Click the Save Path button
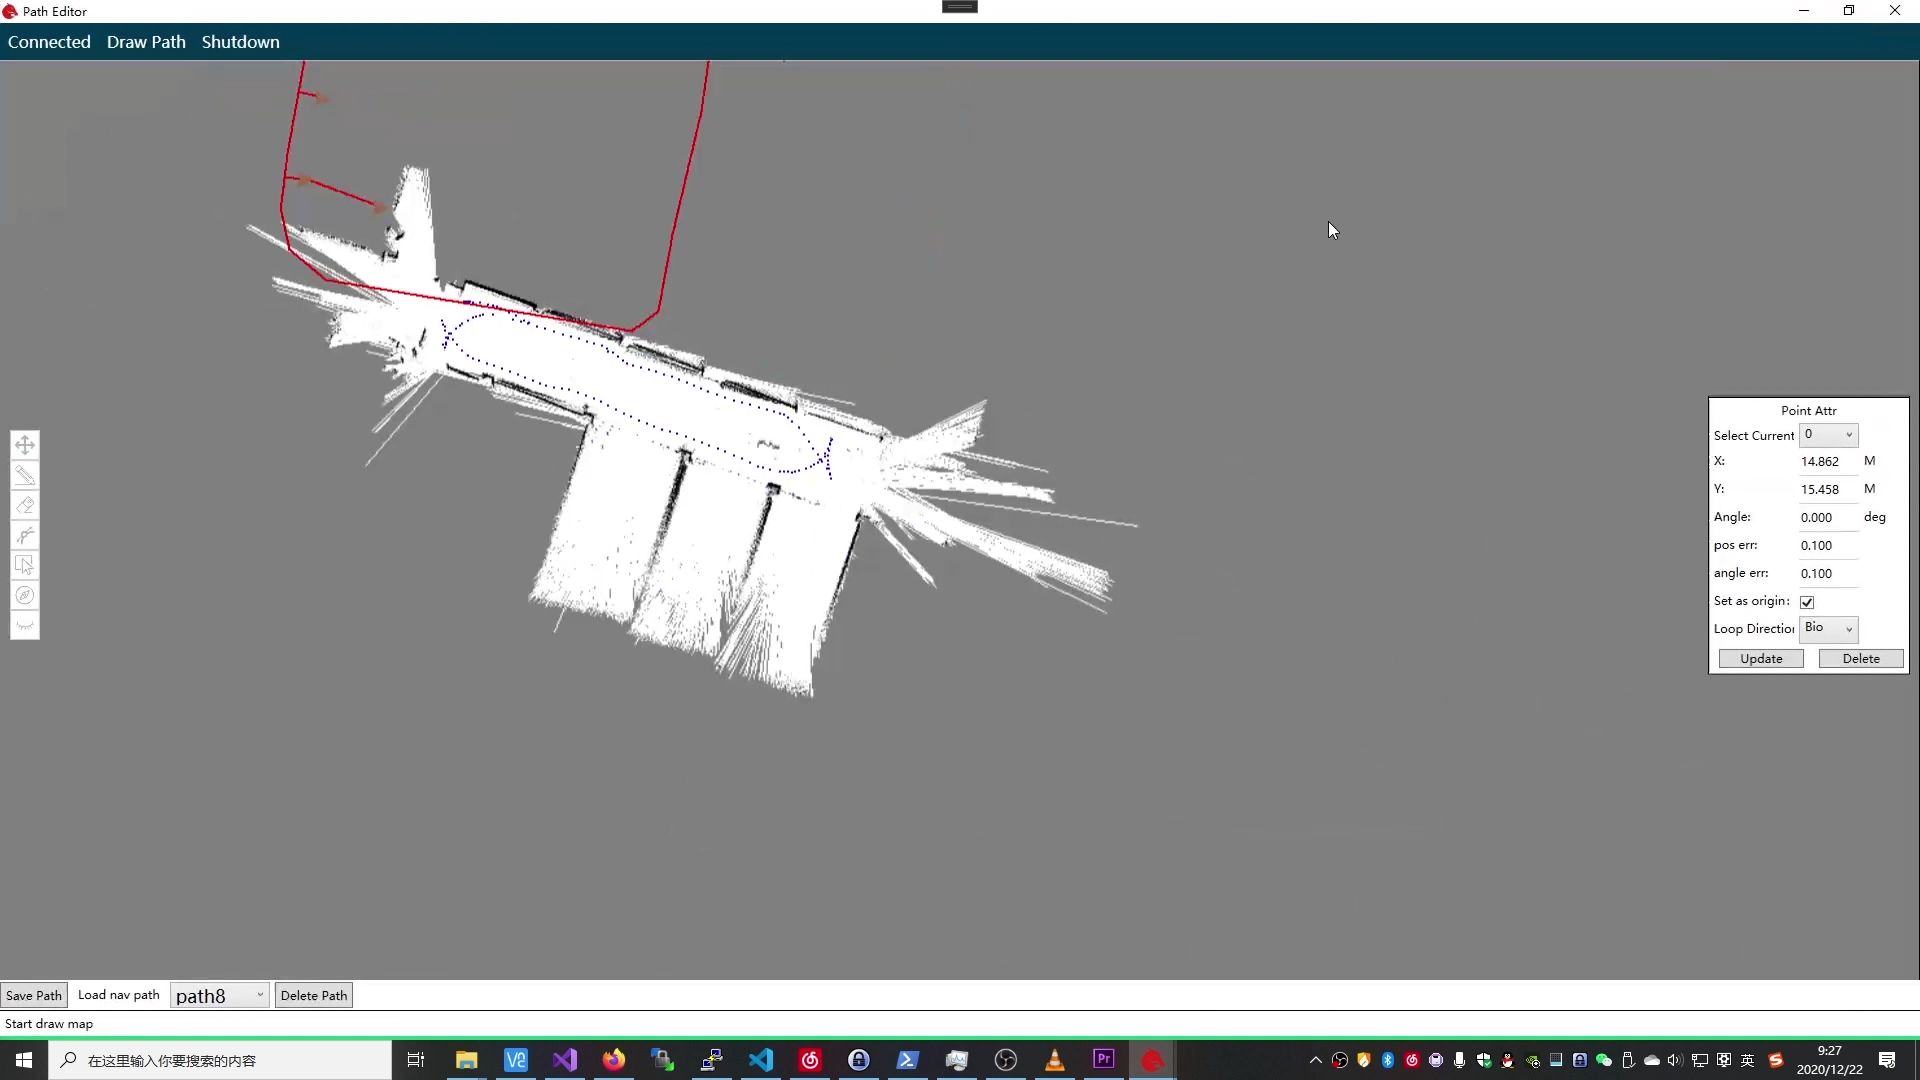 click(34, 995)
